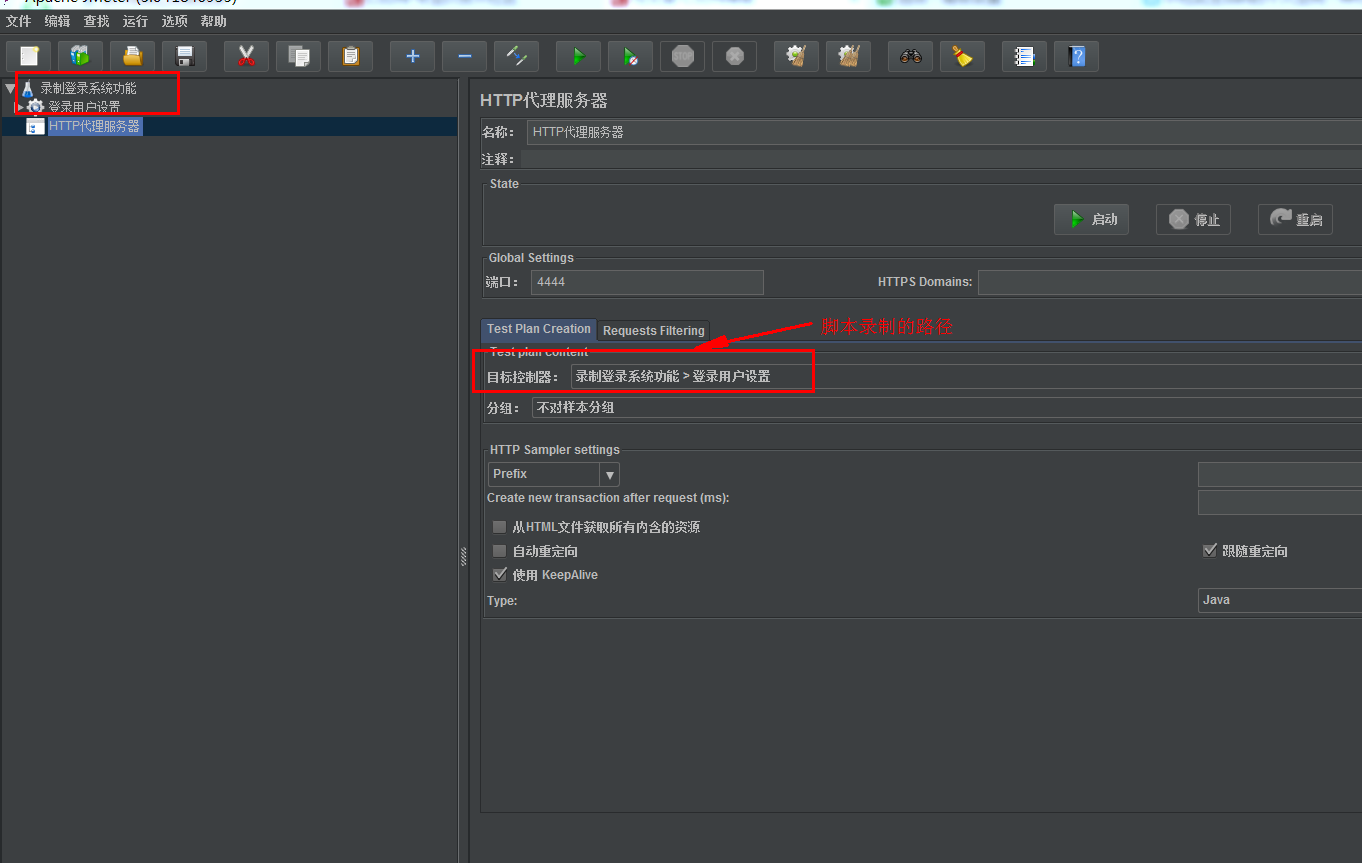Open the Prefix naming dropdown
The width and height of the screenshot is (1362, 863).
tap(554, 474)
